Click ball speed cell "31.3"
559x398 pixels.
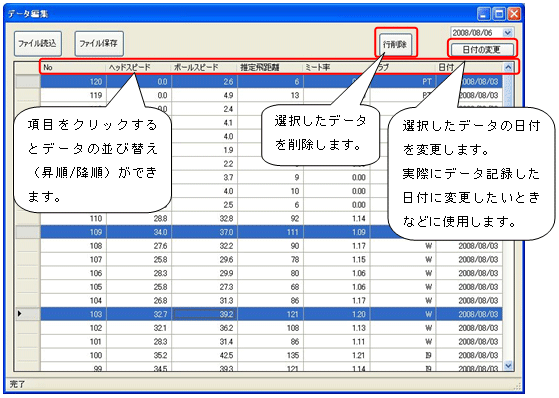point(205,301)
